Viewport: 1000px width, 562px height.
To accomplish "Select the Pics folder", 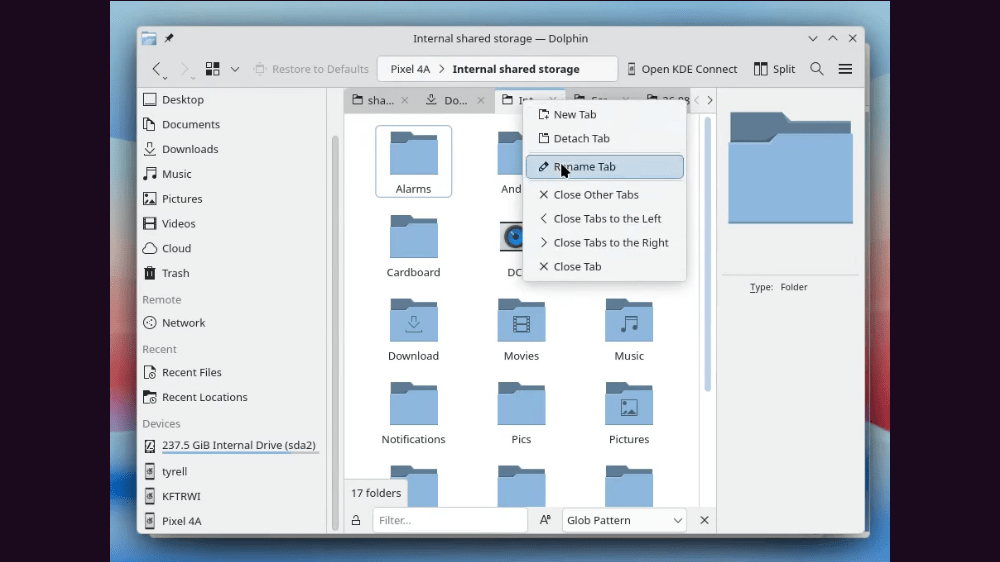I will [x=521, y=413].
